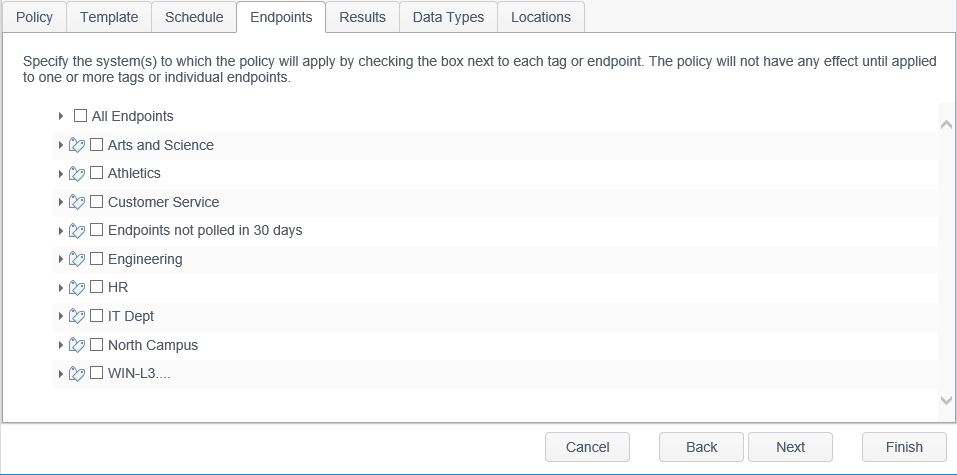Image resolution: width=957 pixels, height=475 pixels.
Task: Expand the North Campus tree node
Action: pyautogui.click(x=61, y=346)
